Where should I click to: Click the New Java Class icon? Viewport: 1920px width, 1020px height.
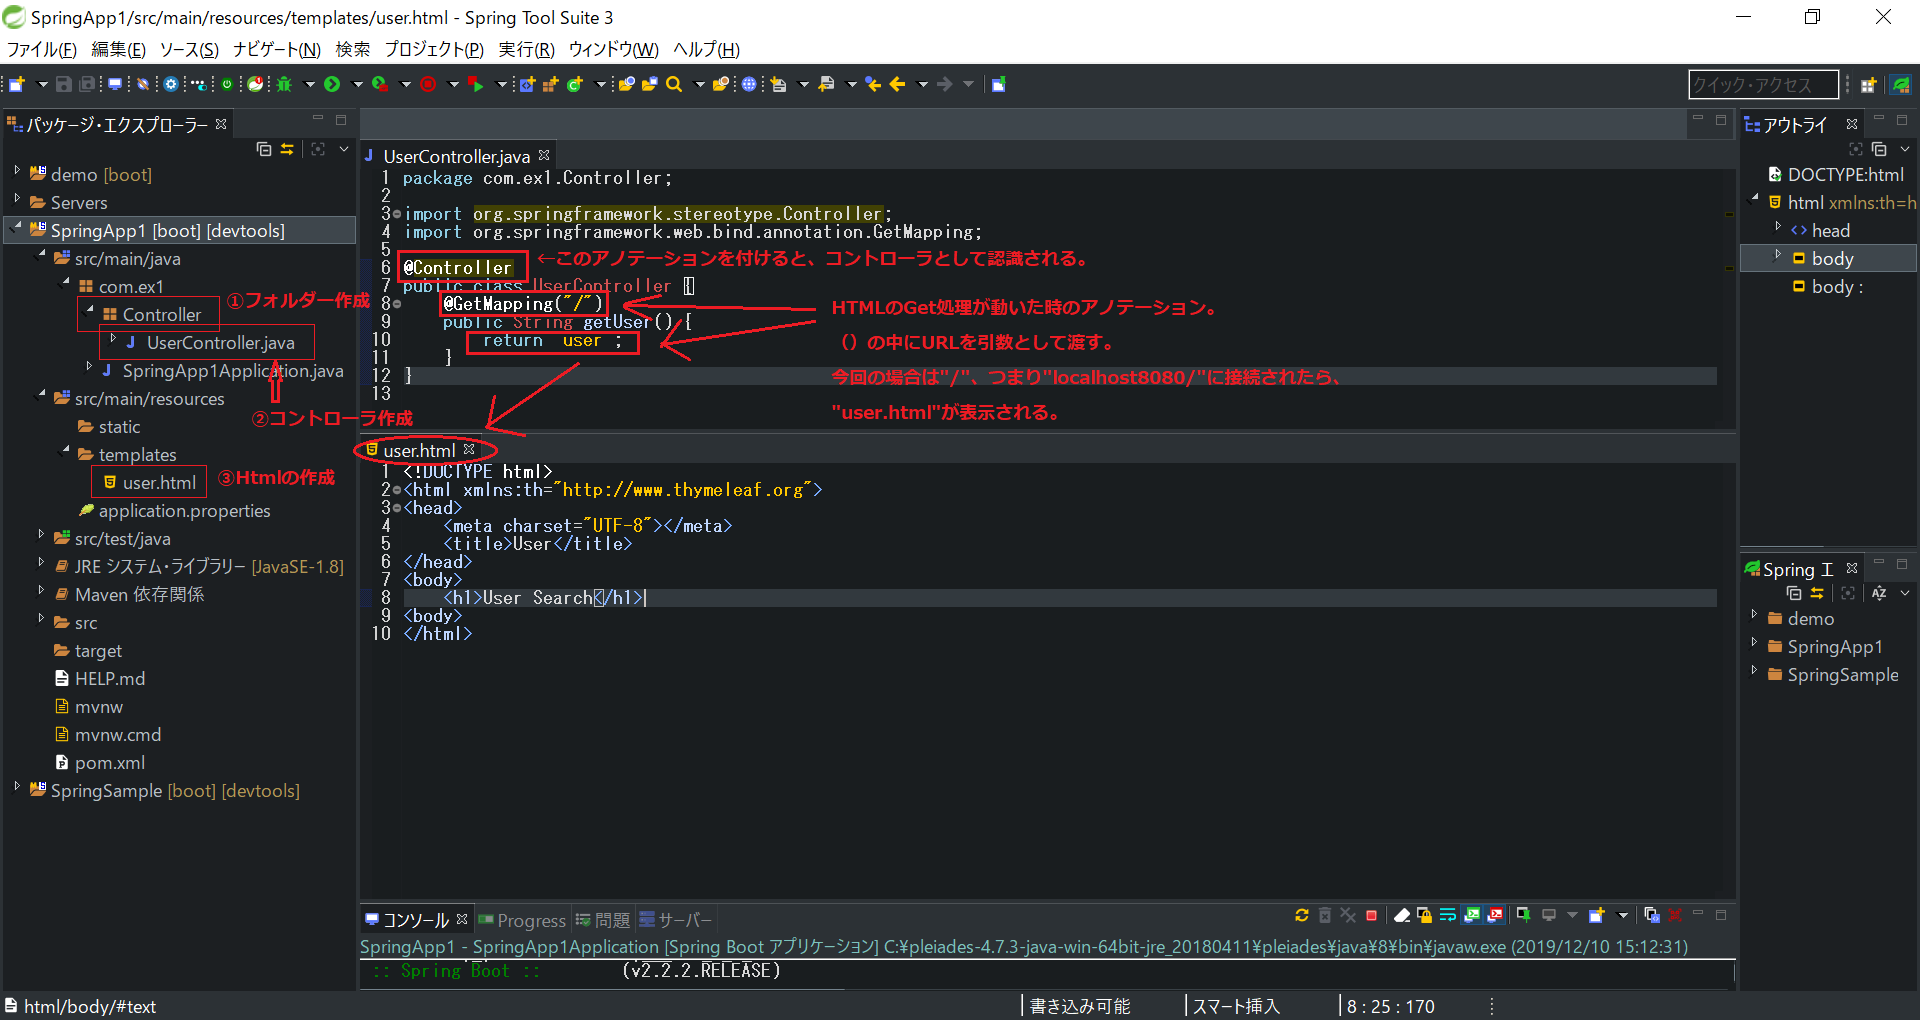pyautogui.click(x=574, y=84)
